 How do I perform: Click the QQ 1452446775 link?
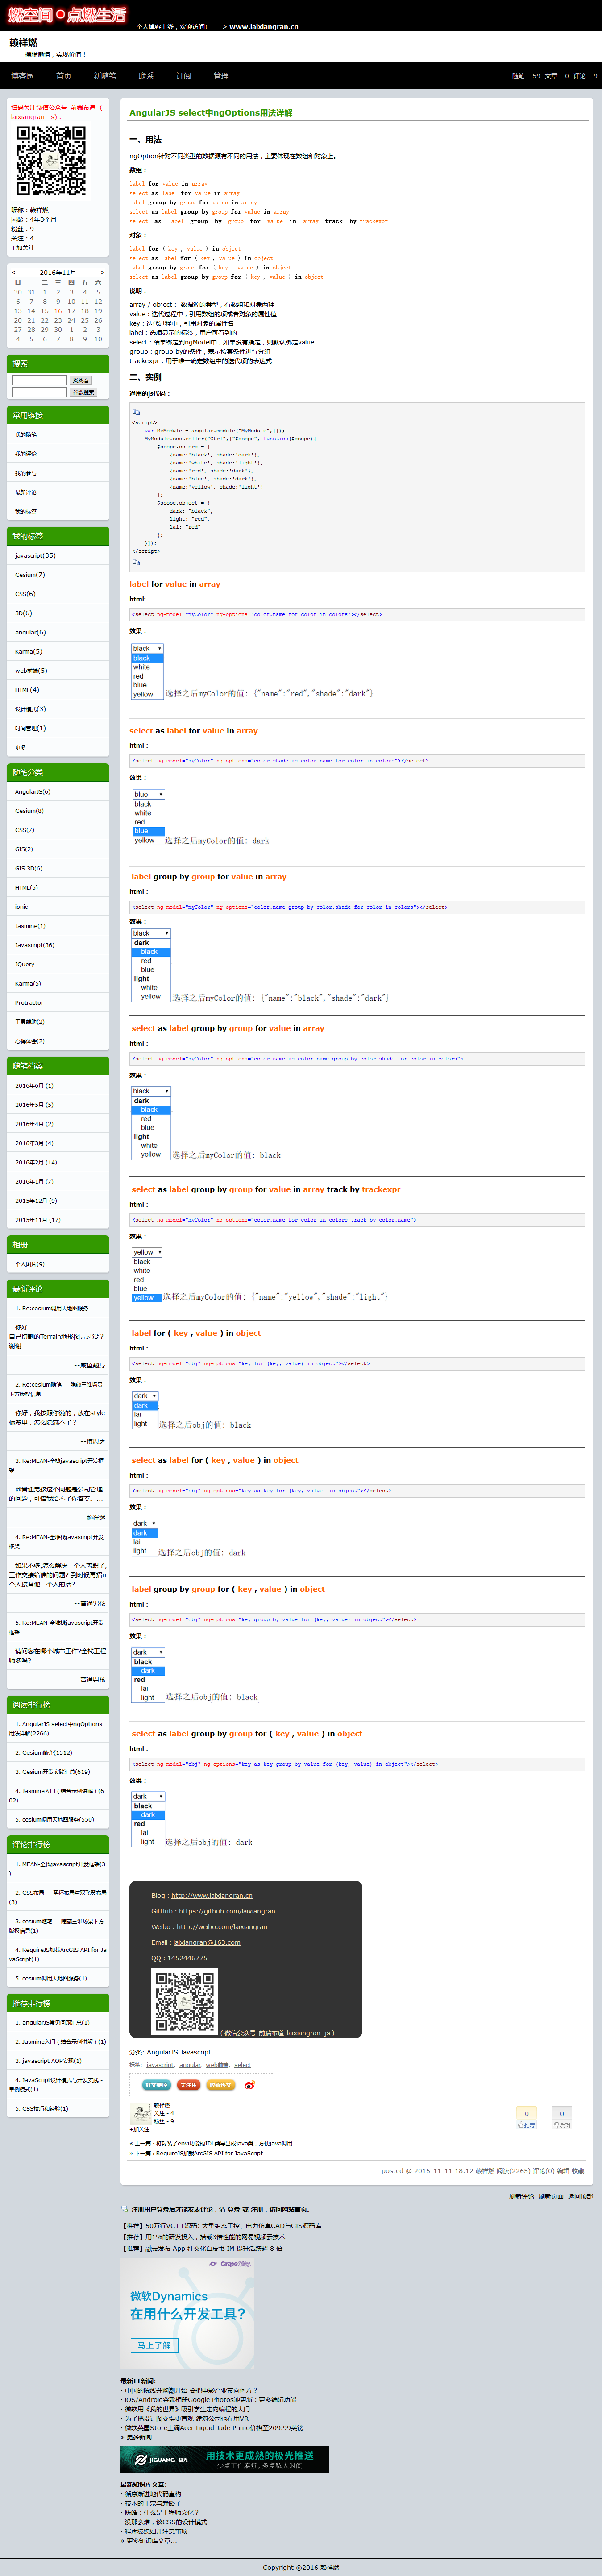(187, 1958)
